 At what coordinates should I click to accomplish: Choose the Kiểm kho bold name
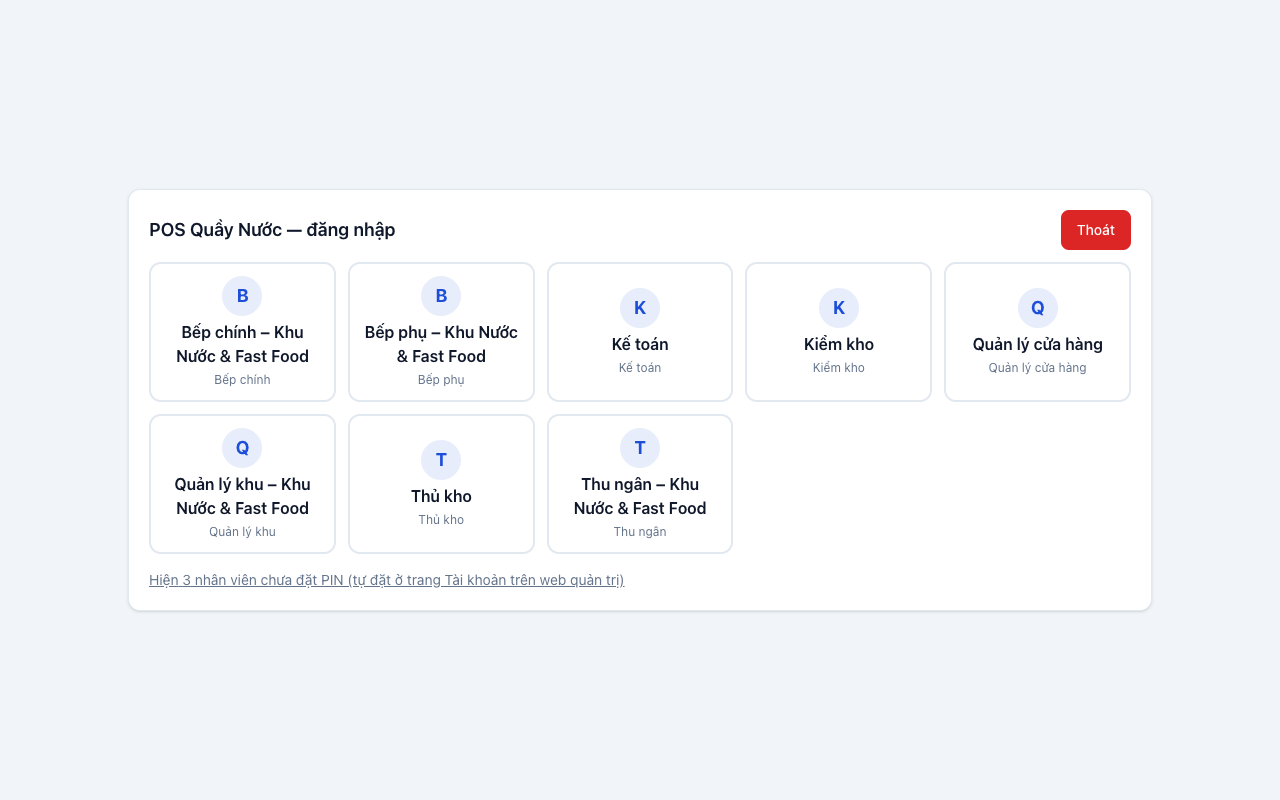pyautogui.click(x=839, y=344)
